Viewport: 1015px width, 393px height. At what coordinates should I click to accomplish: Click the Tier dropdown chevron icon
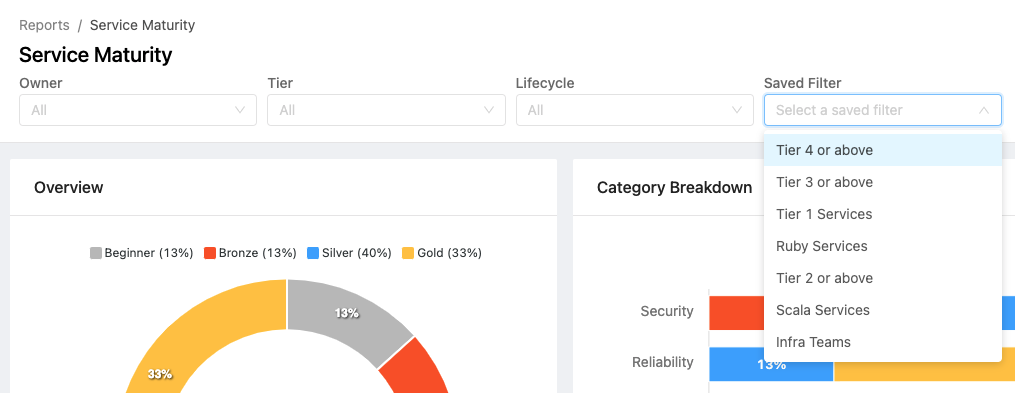click(x=489, y=110)
